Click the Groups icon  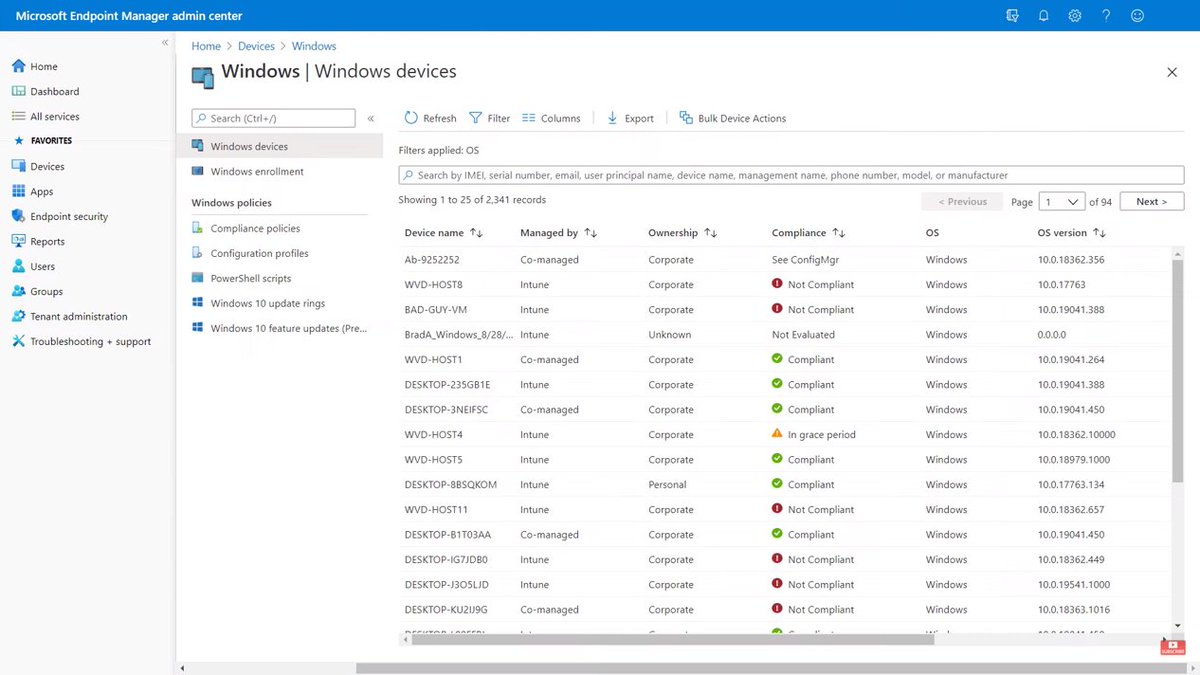click(x=18, y=291)
